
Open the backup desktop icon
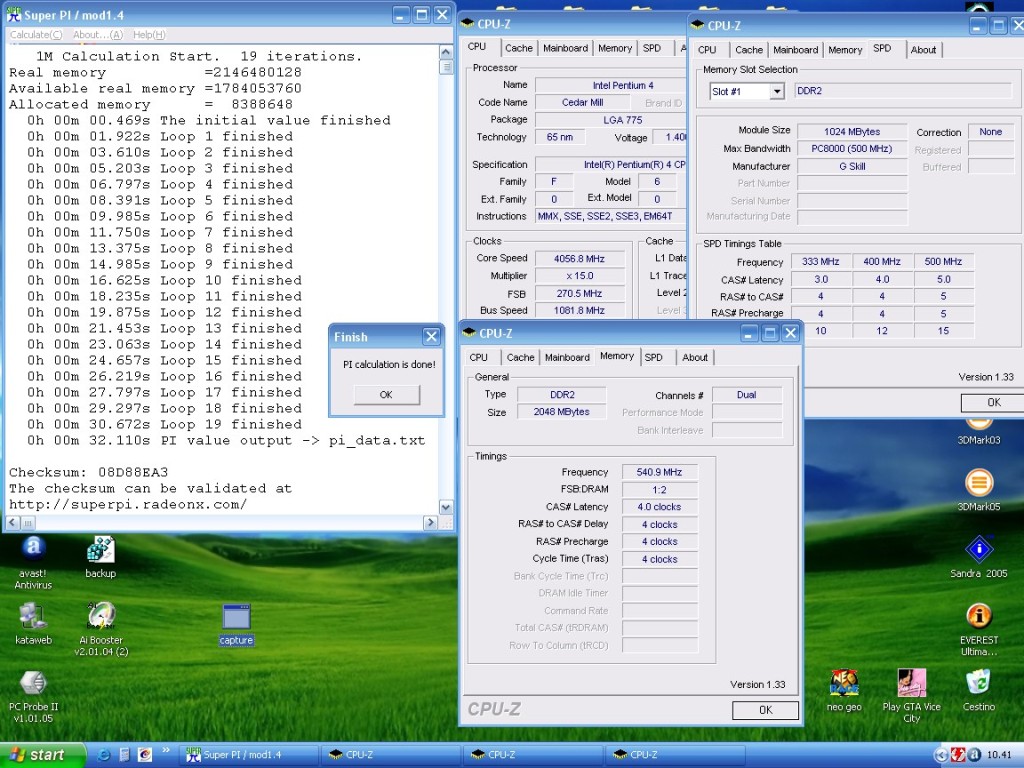(101, 557)
